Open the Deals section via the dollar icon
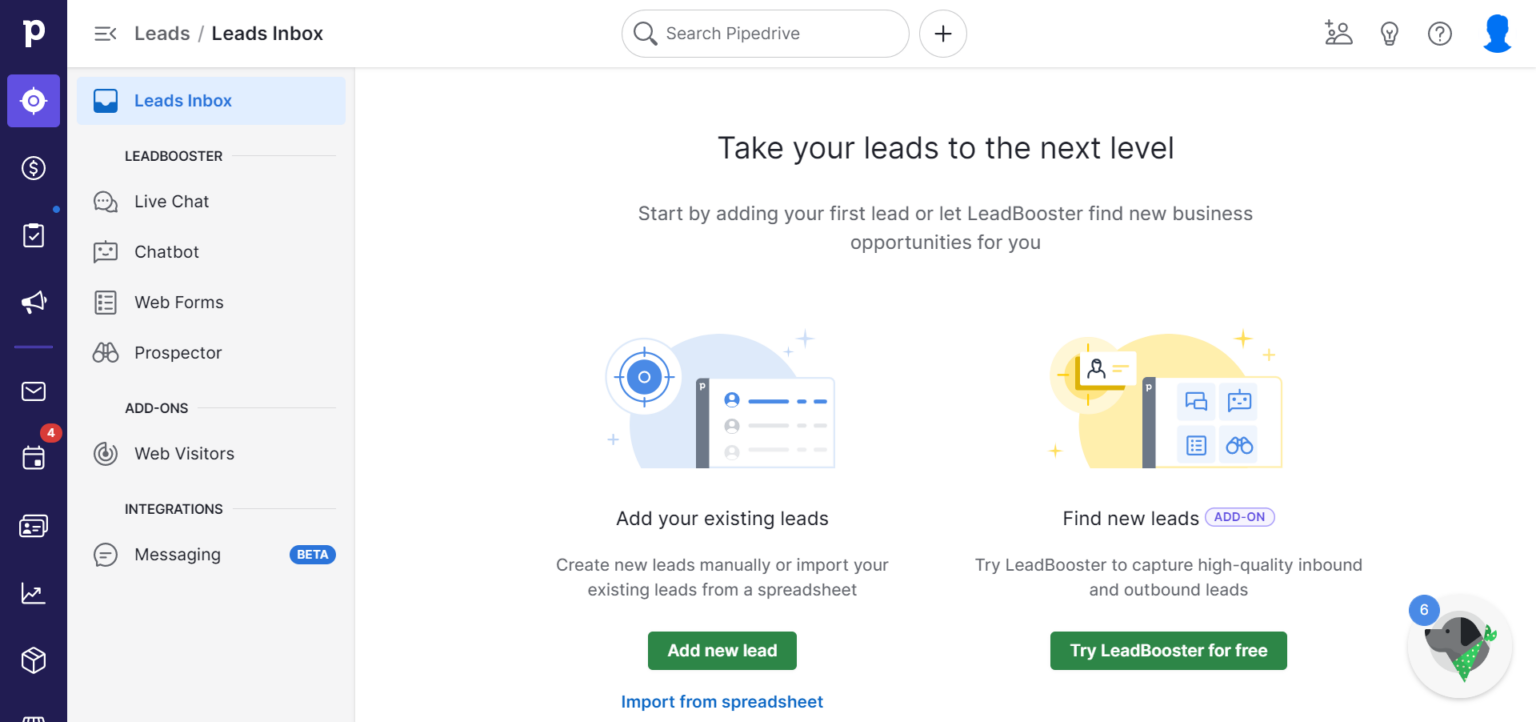The height and width of the screenshot is (722, 1536). (x=33, y=168)
